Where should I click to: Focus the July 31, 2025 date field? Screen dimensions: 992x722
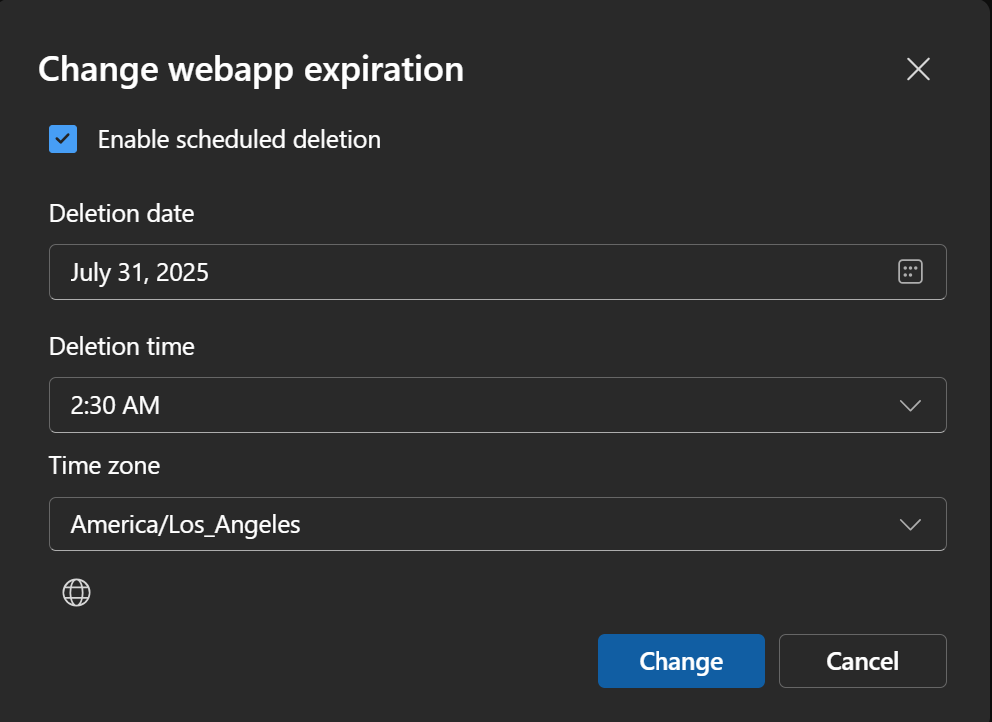[x=498, y=272]
